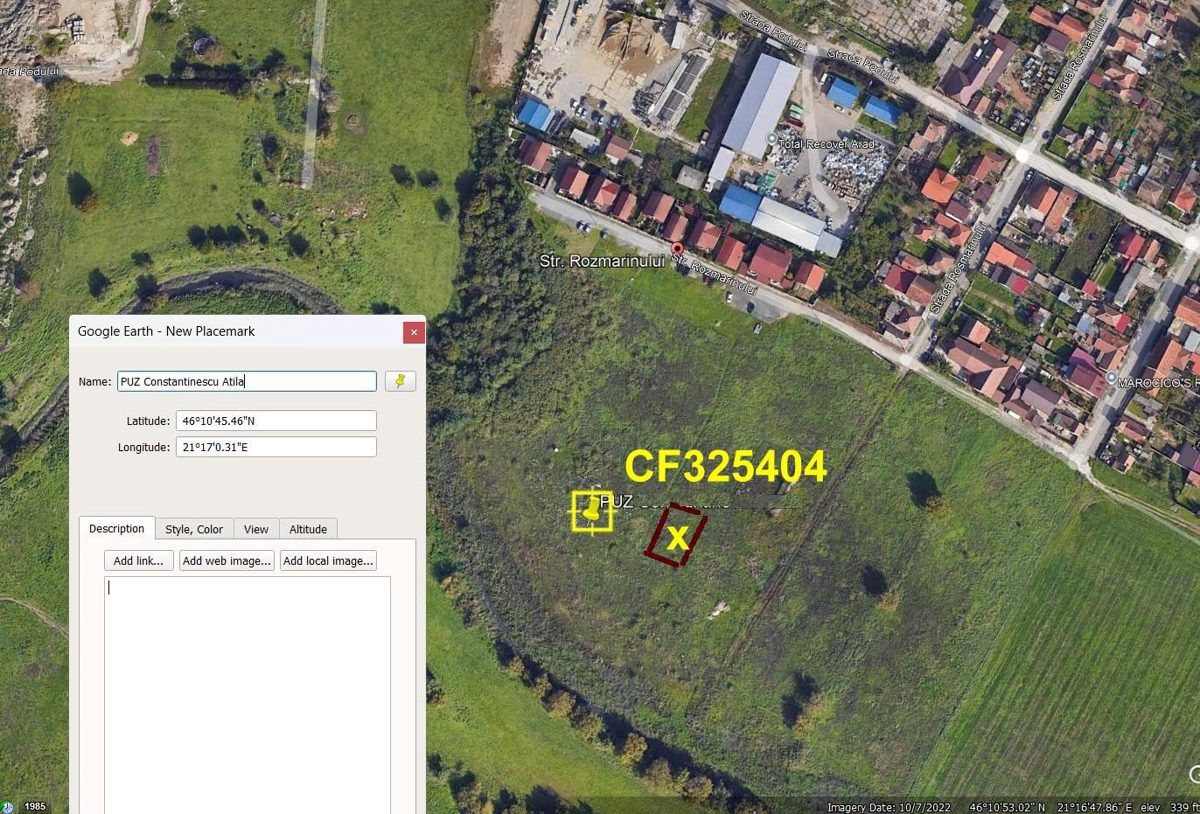Click the Add local image... button
The height and width of the screenshot is (814, 1200).
[x=328, y=561]
